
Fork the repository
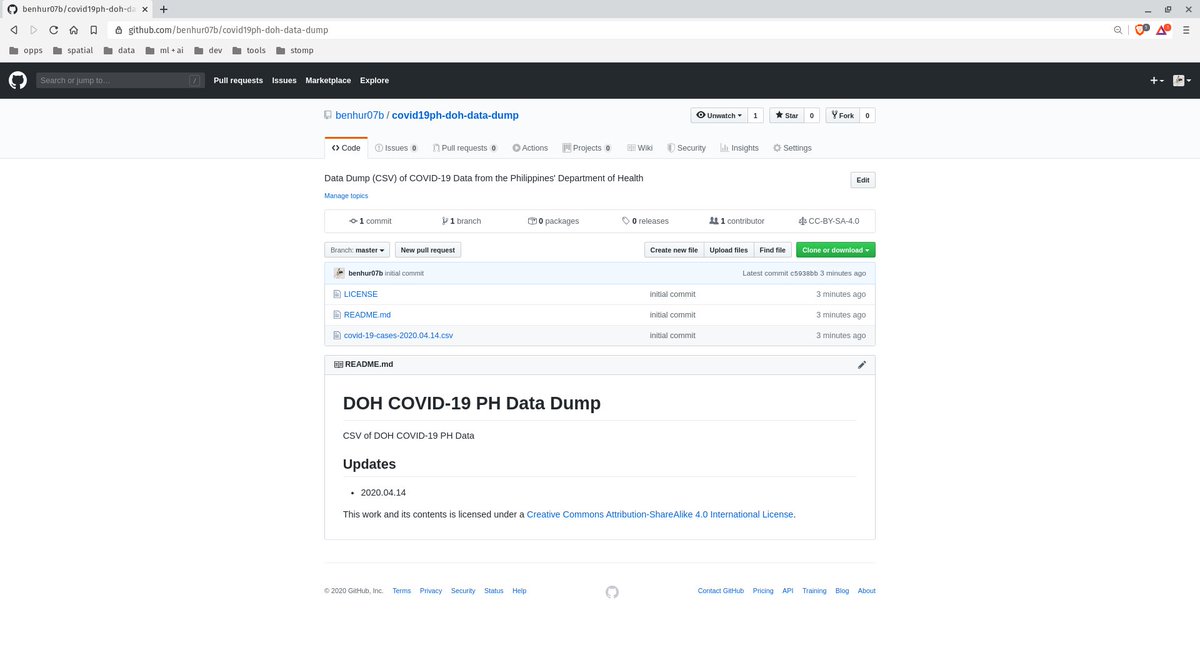pyautogui.click(x=842, y=116)
